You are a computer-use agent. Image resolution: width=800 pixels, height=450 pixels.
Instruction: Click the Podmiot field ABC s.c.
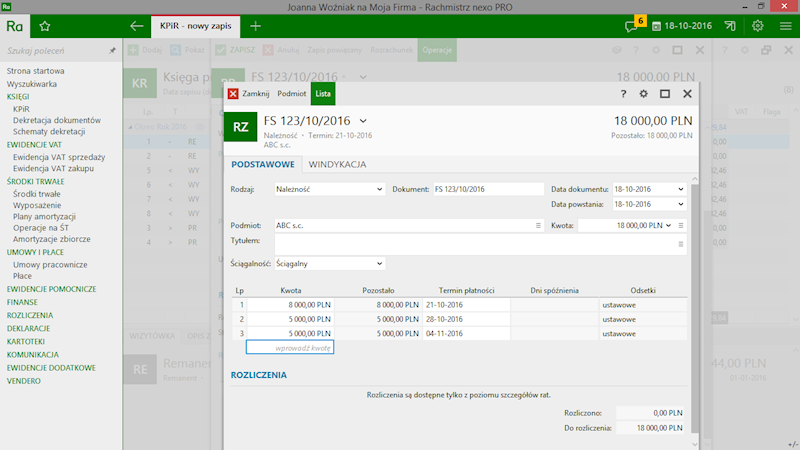click(x=404, y=226)
